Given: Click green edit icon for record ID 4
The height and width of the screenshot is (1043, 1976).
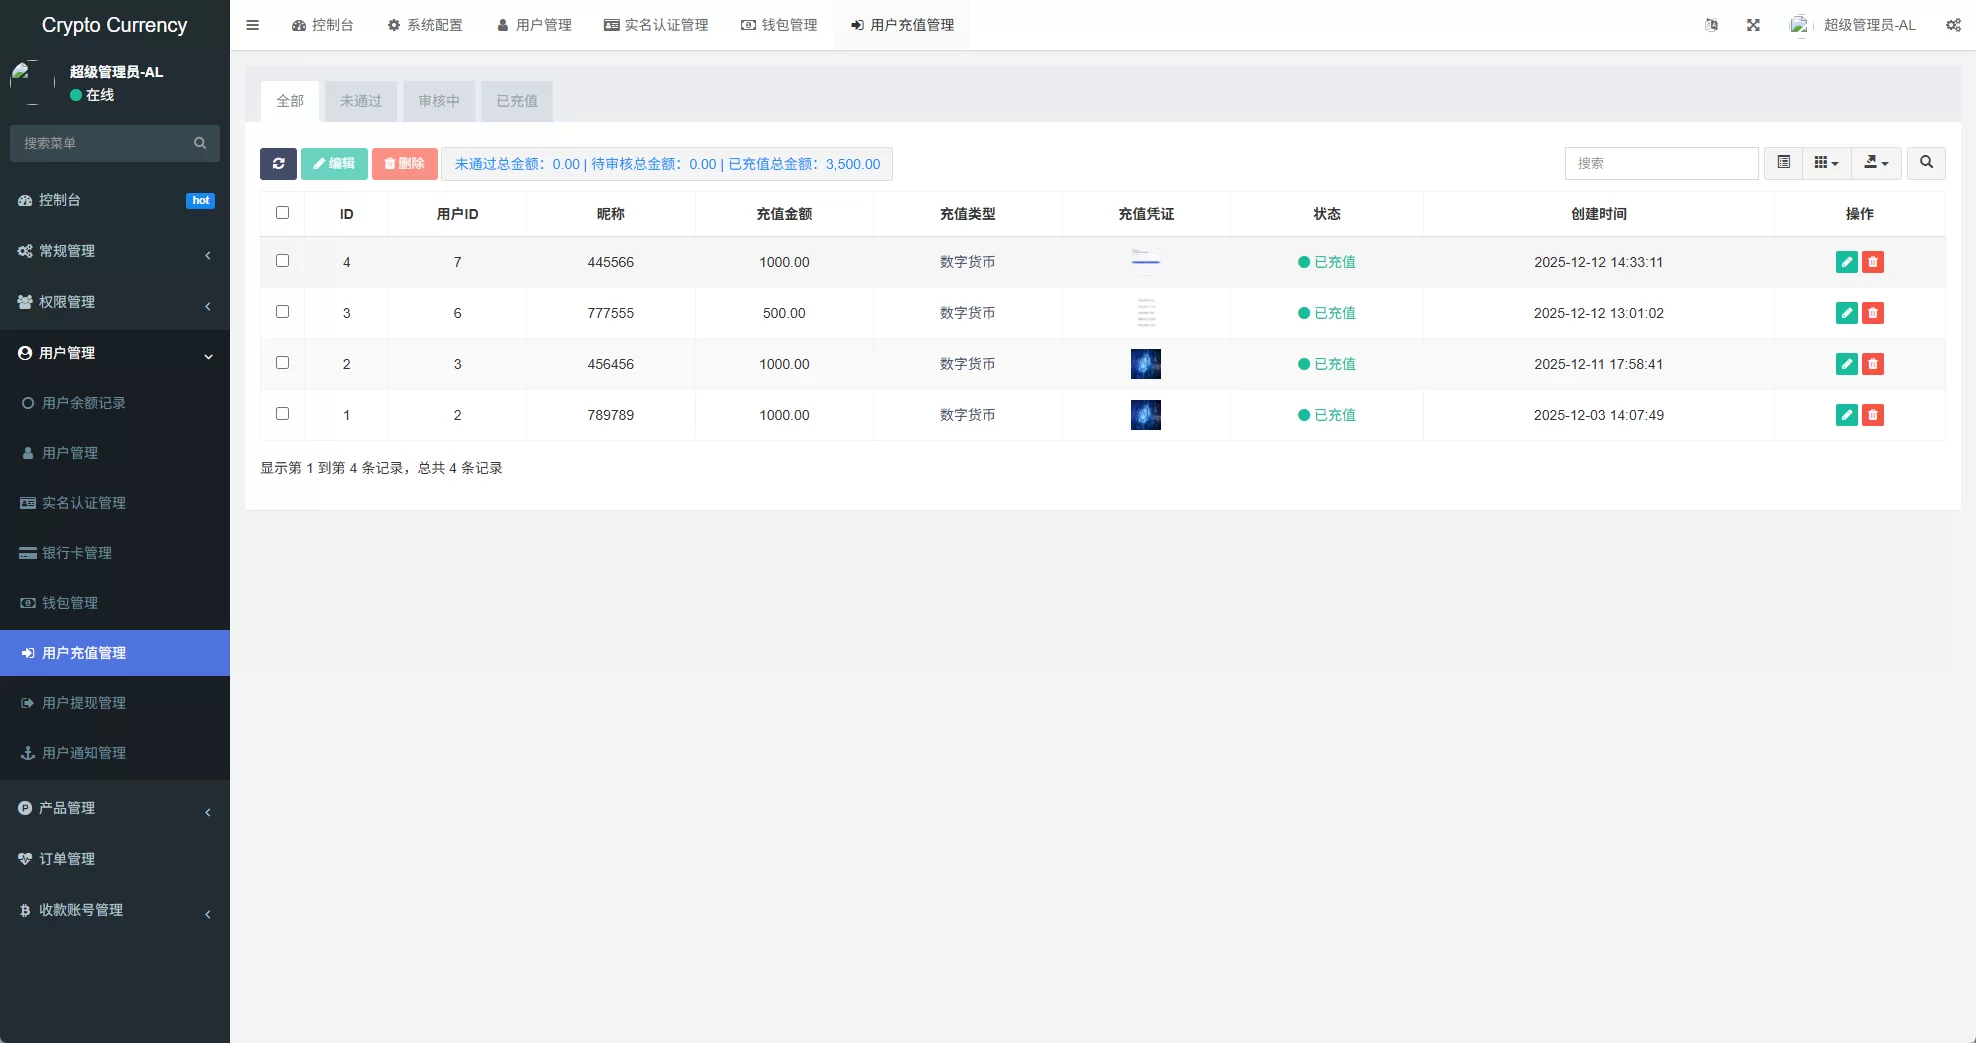Looking at the screenshot, I should coord(1846,262).
